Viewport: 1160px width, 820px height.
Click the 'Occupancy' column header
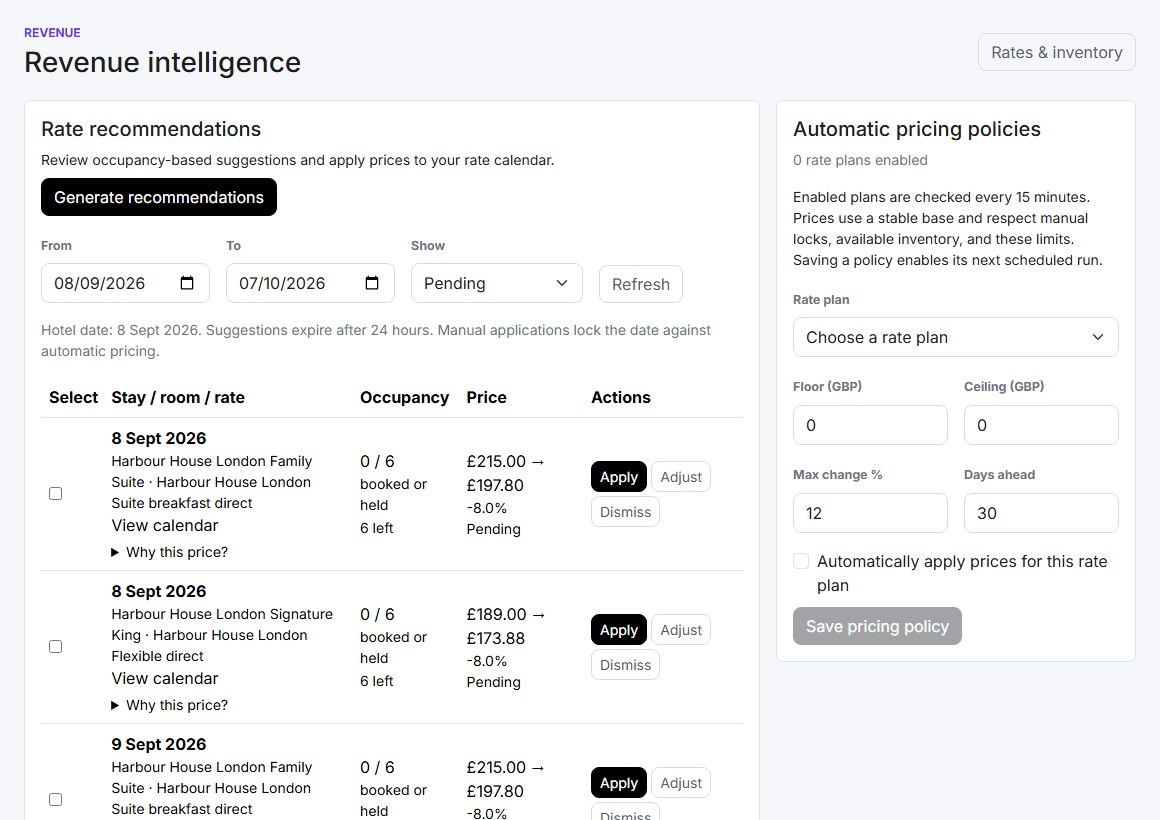(405, 397)
